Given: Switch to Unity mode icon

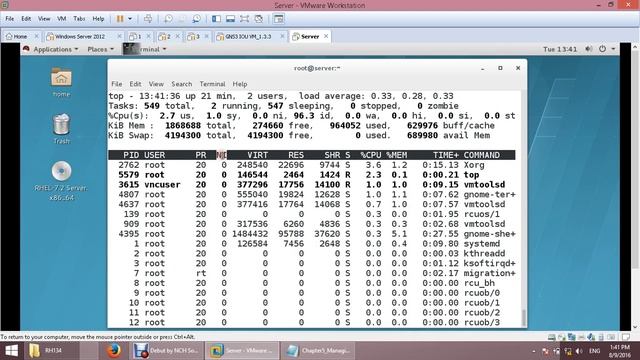Looking at the screenshot, I should pos(259,19).
